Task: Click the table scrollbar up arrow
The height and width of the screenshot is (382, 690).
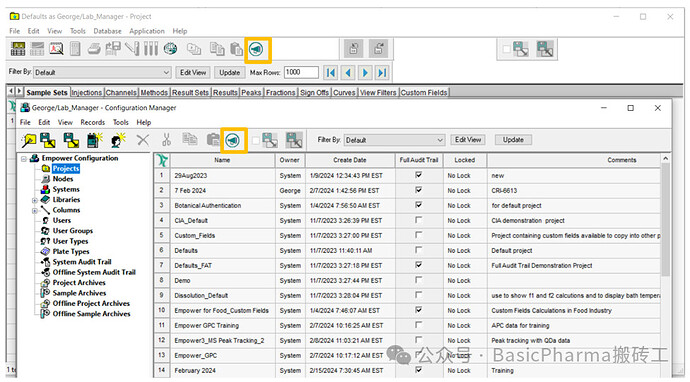Action: click(x=666, y=158)
